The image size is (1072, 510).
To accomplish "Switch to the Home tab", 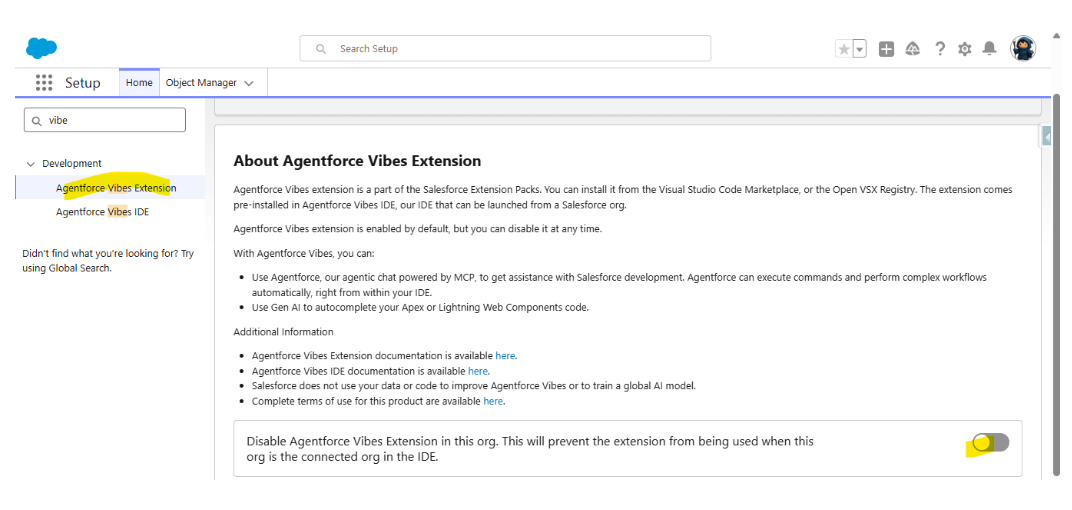I will click(x=139, y=83).
